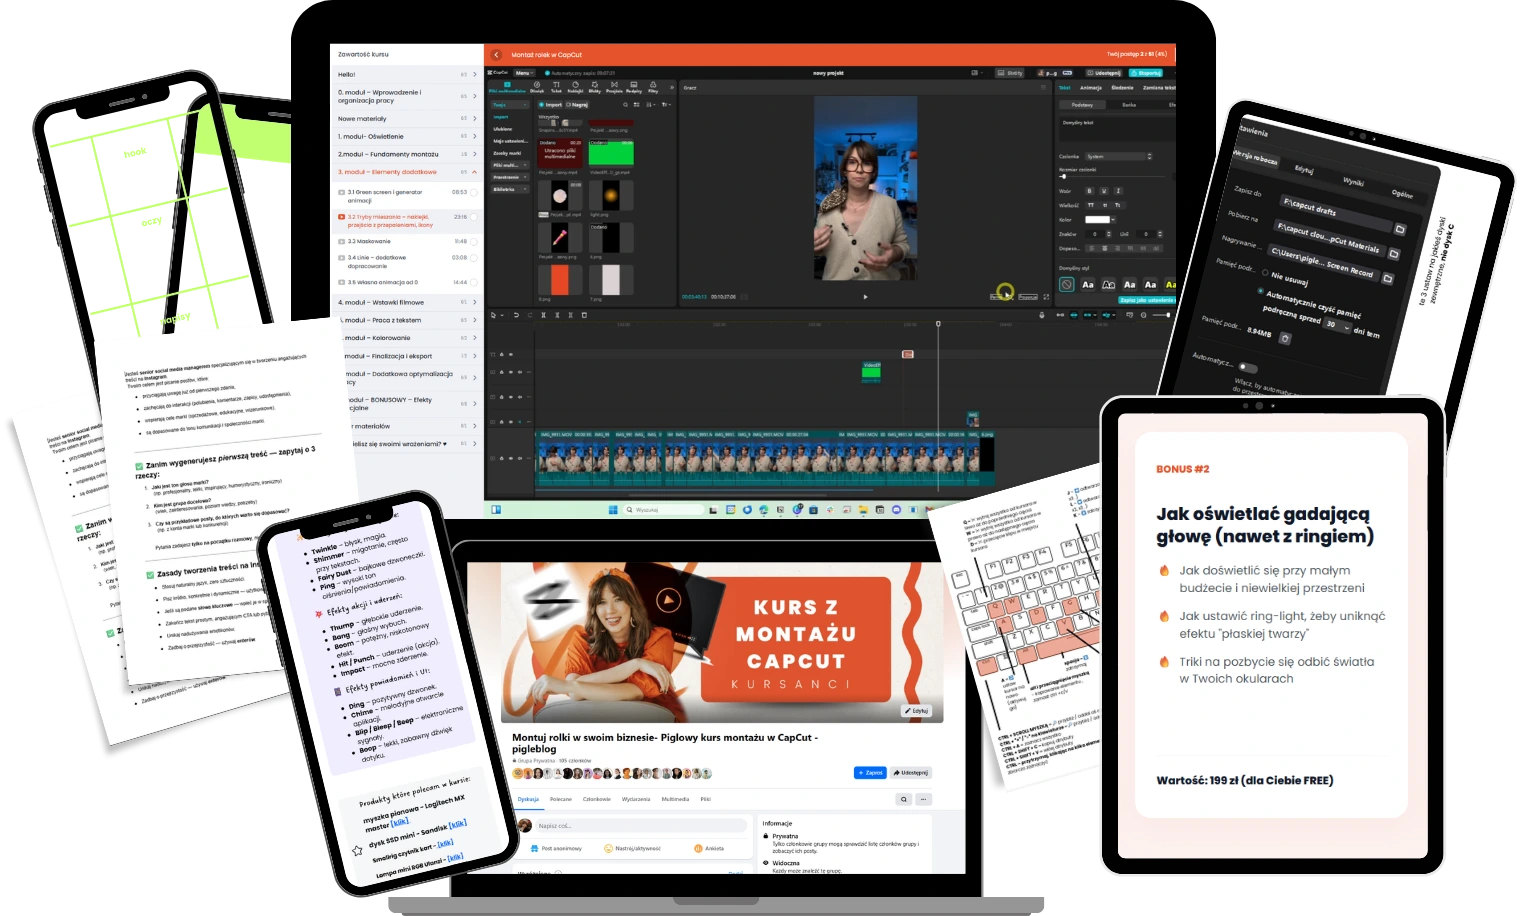Mark lesson 3.3 Maskowanie as complete
Screen dimensions: 1523x916
474,241
